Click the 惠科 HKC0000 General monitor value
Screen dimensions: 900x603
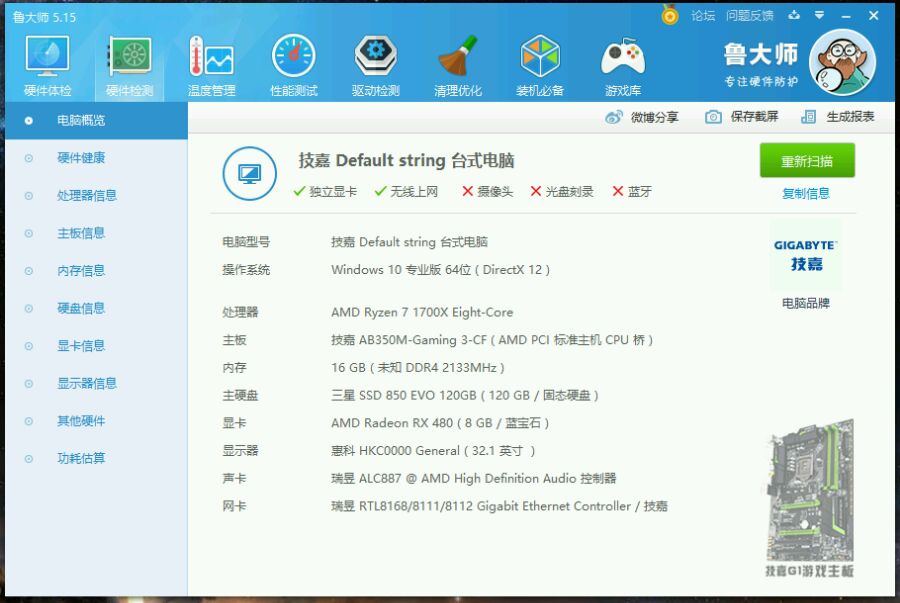(433, 451)
